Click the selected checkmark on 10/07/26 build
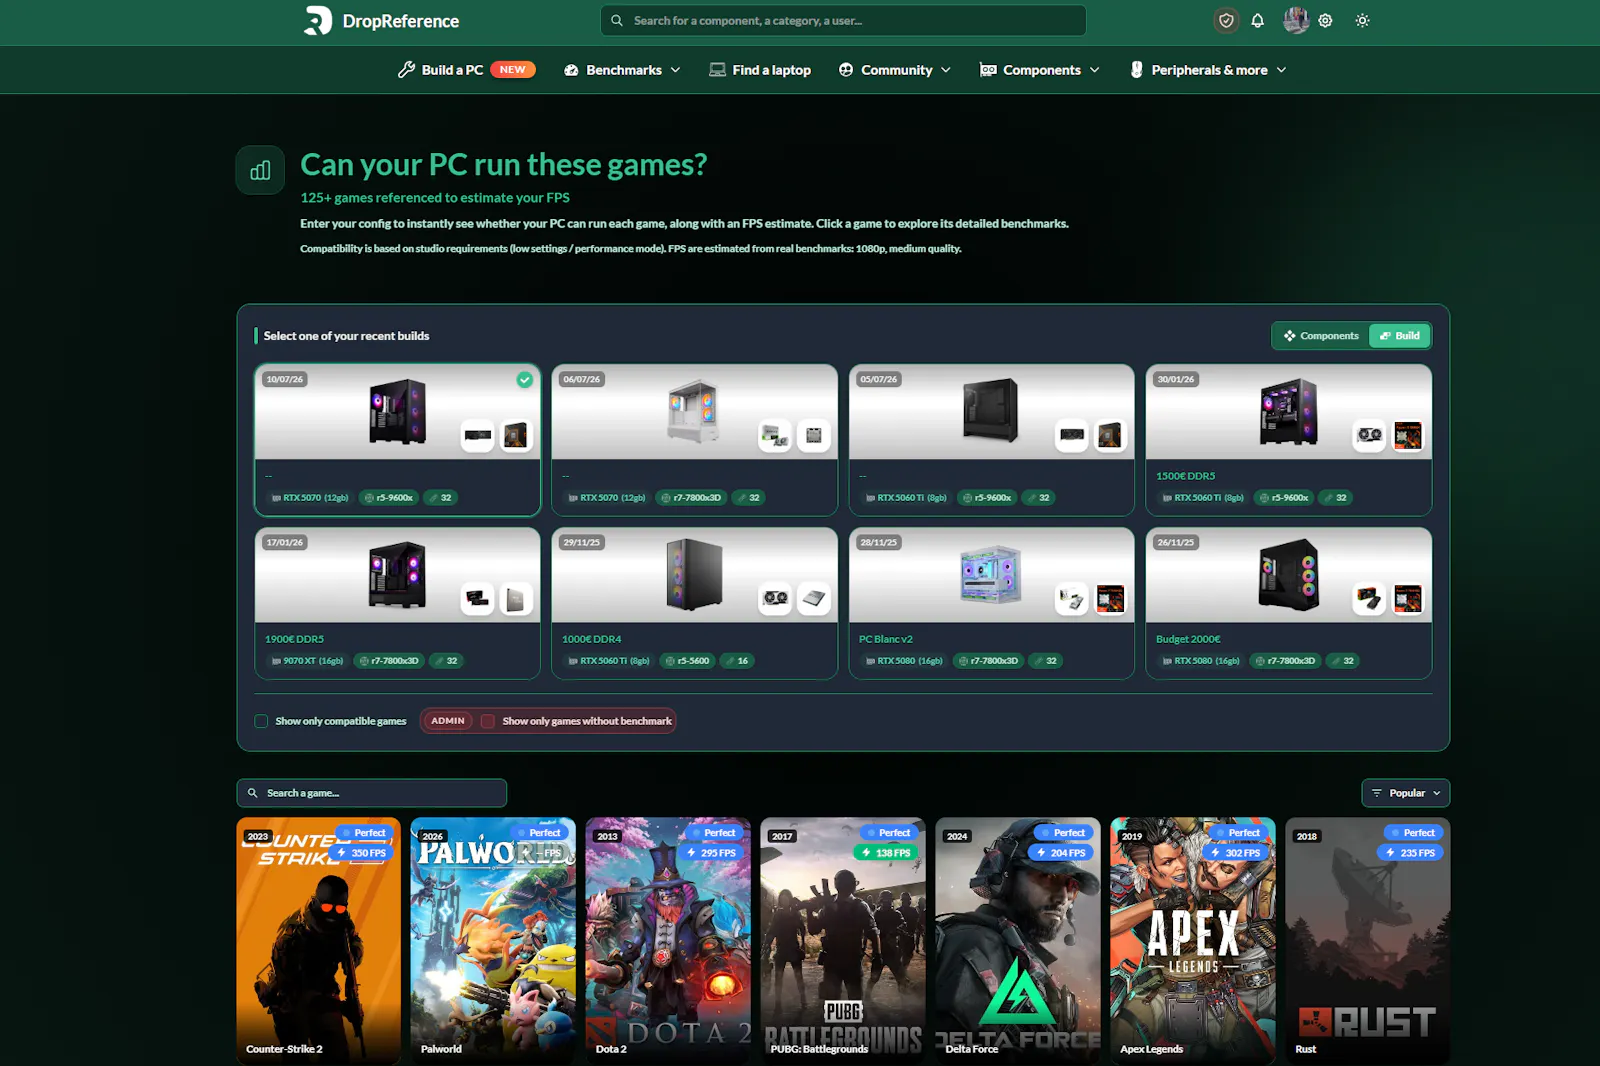The width and height of the screenshot is (1600, 1066). [x=524, y=380]
